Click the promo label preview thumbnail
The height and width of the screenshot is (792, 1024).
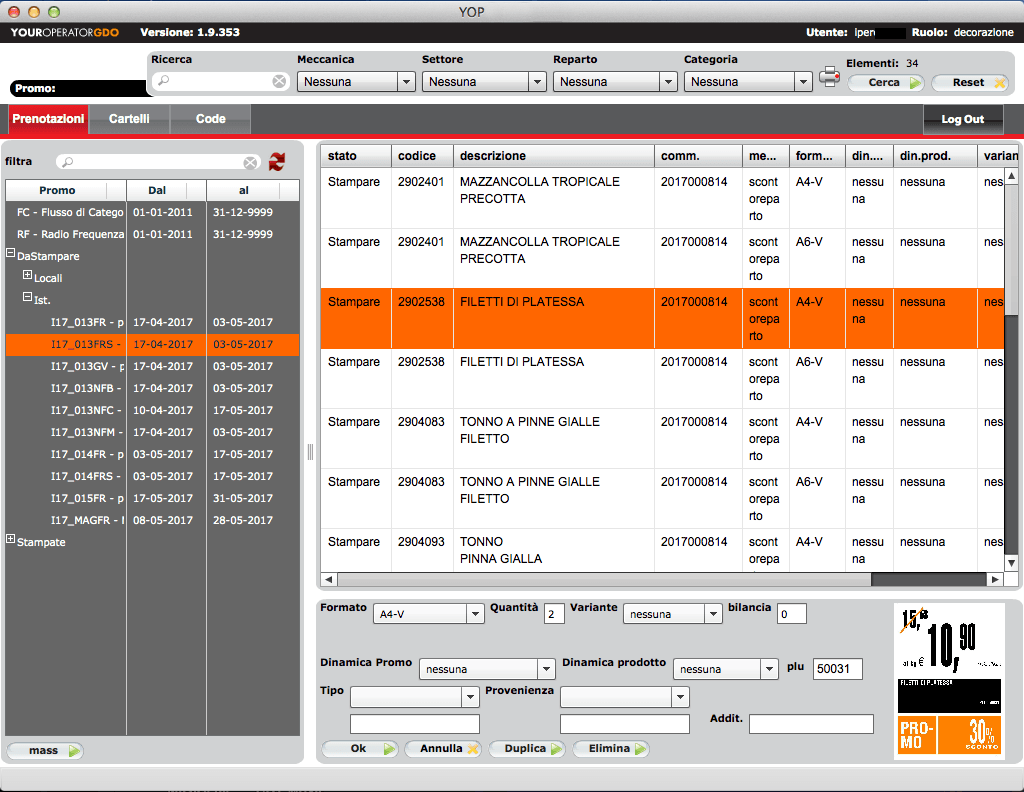(x=949, y=680)
